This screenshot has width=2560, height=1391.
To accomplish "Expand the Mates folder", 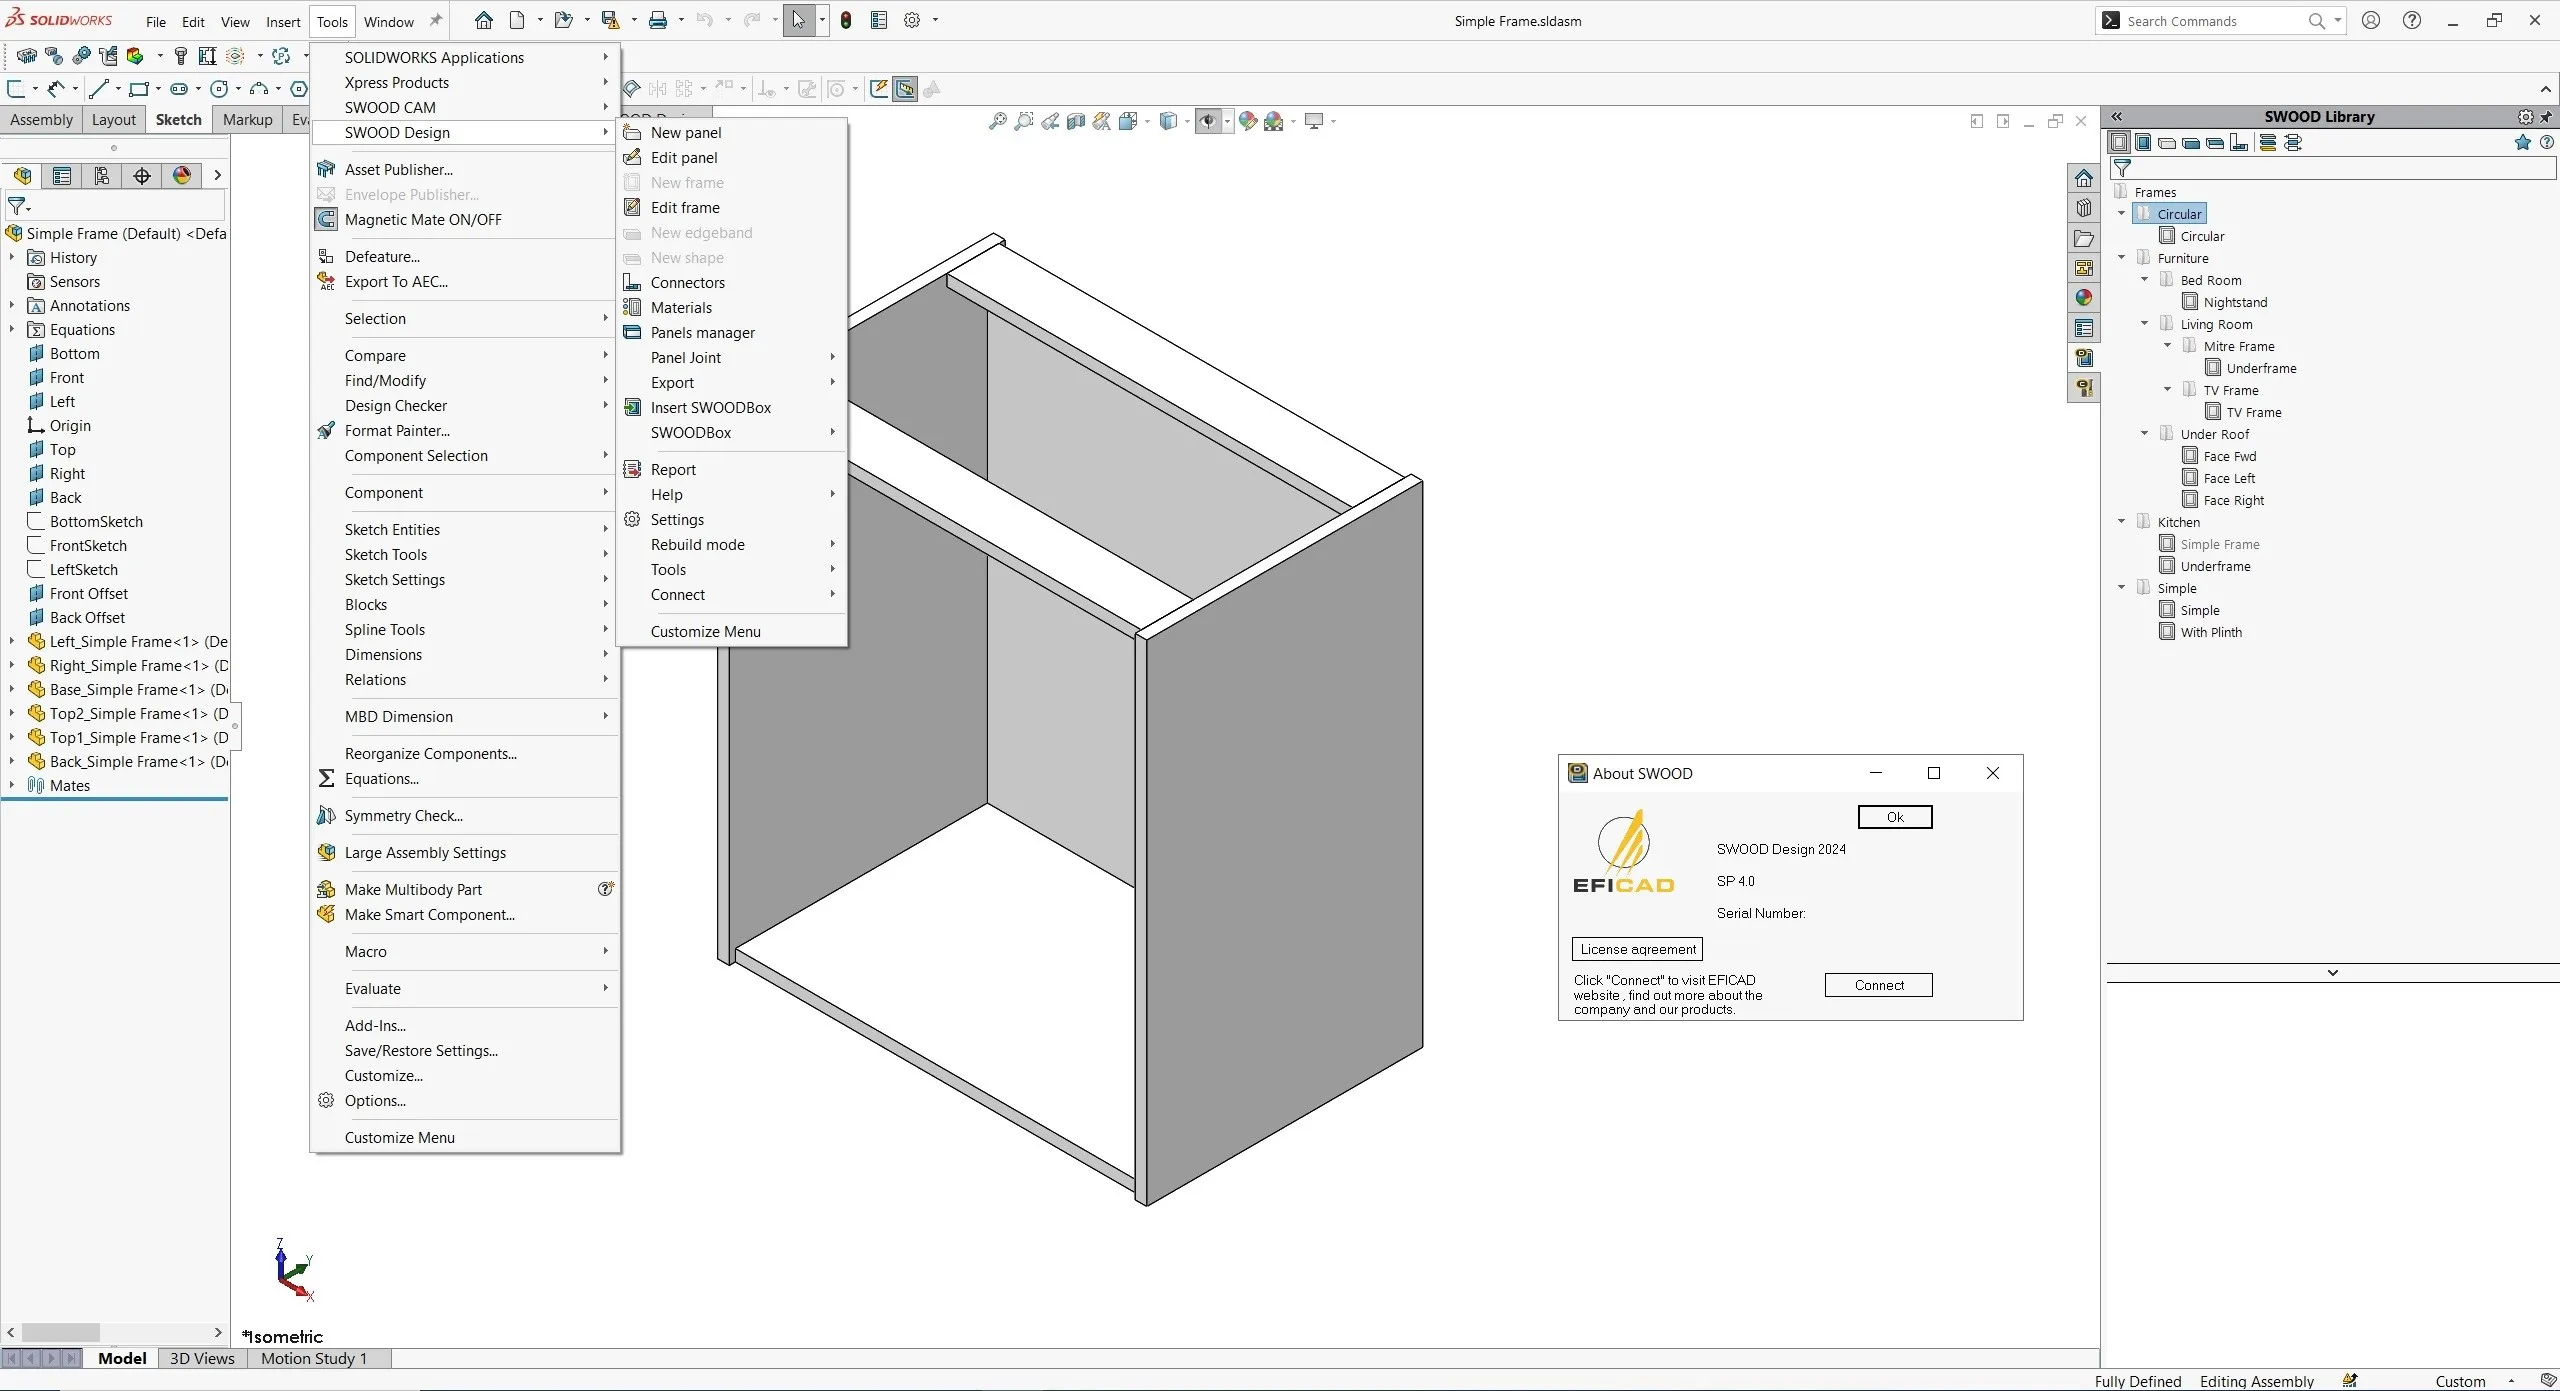I will tap(12, 785).
